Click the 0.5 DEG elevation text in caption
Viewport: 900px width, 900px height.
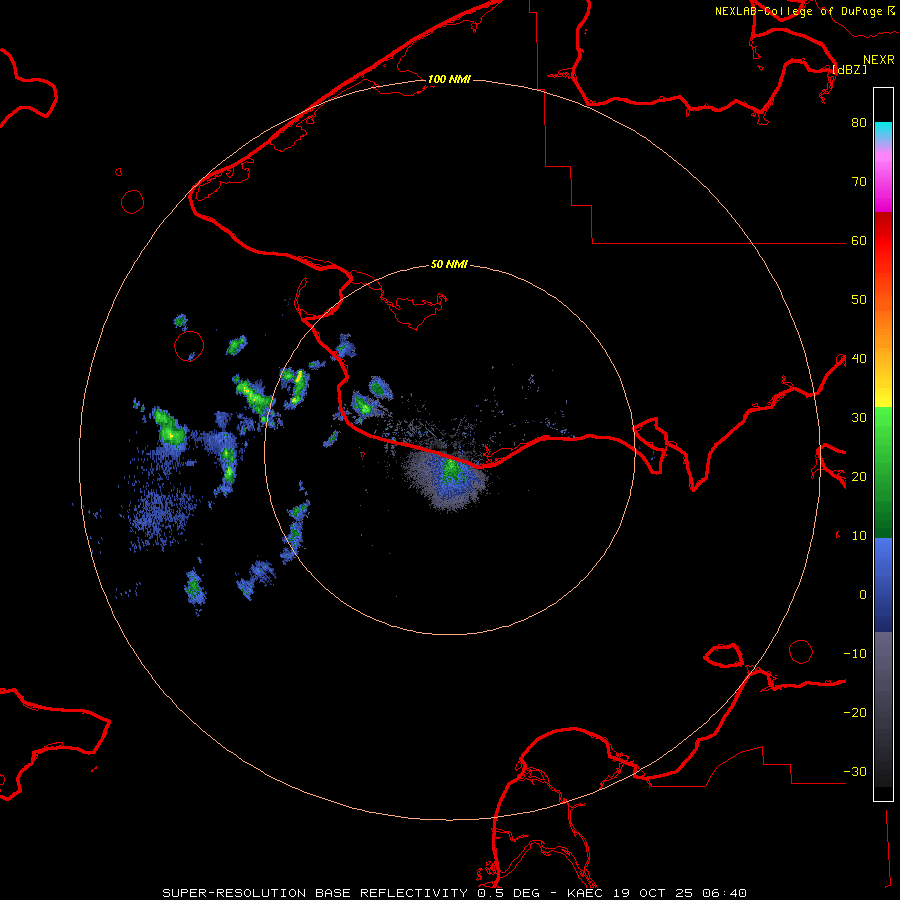click(x=509, y=893)
